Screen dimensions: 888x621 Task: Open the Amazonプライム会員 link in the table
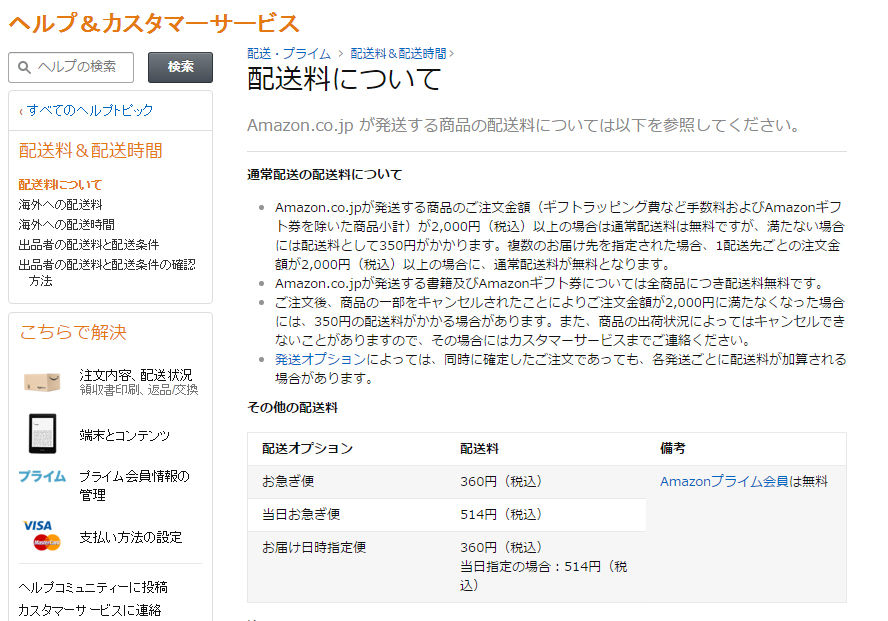(x=724, y=482)
